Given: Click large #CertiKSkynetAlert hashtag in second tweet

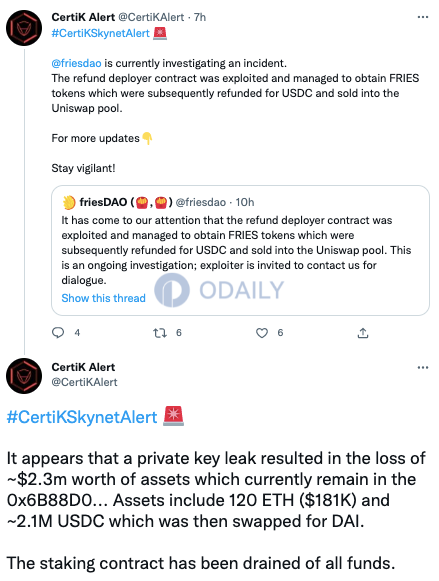Looking at the screenshot, I should 82,417.
